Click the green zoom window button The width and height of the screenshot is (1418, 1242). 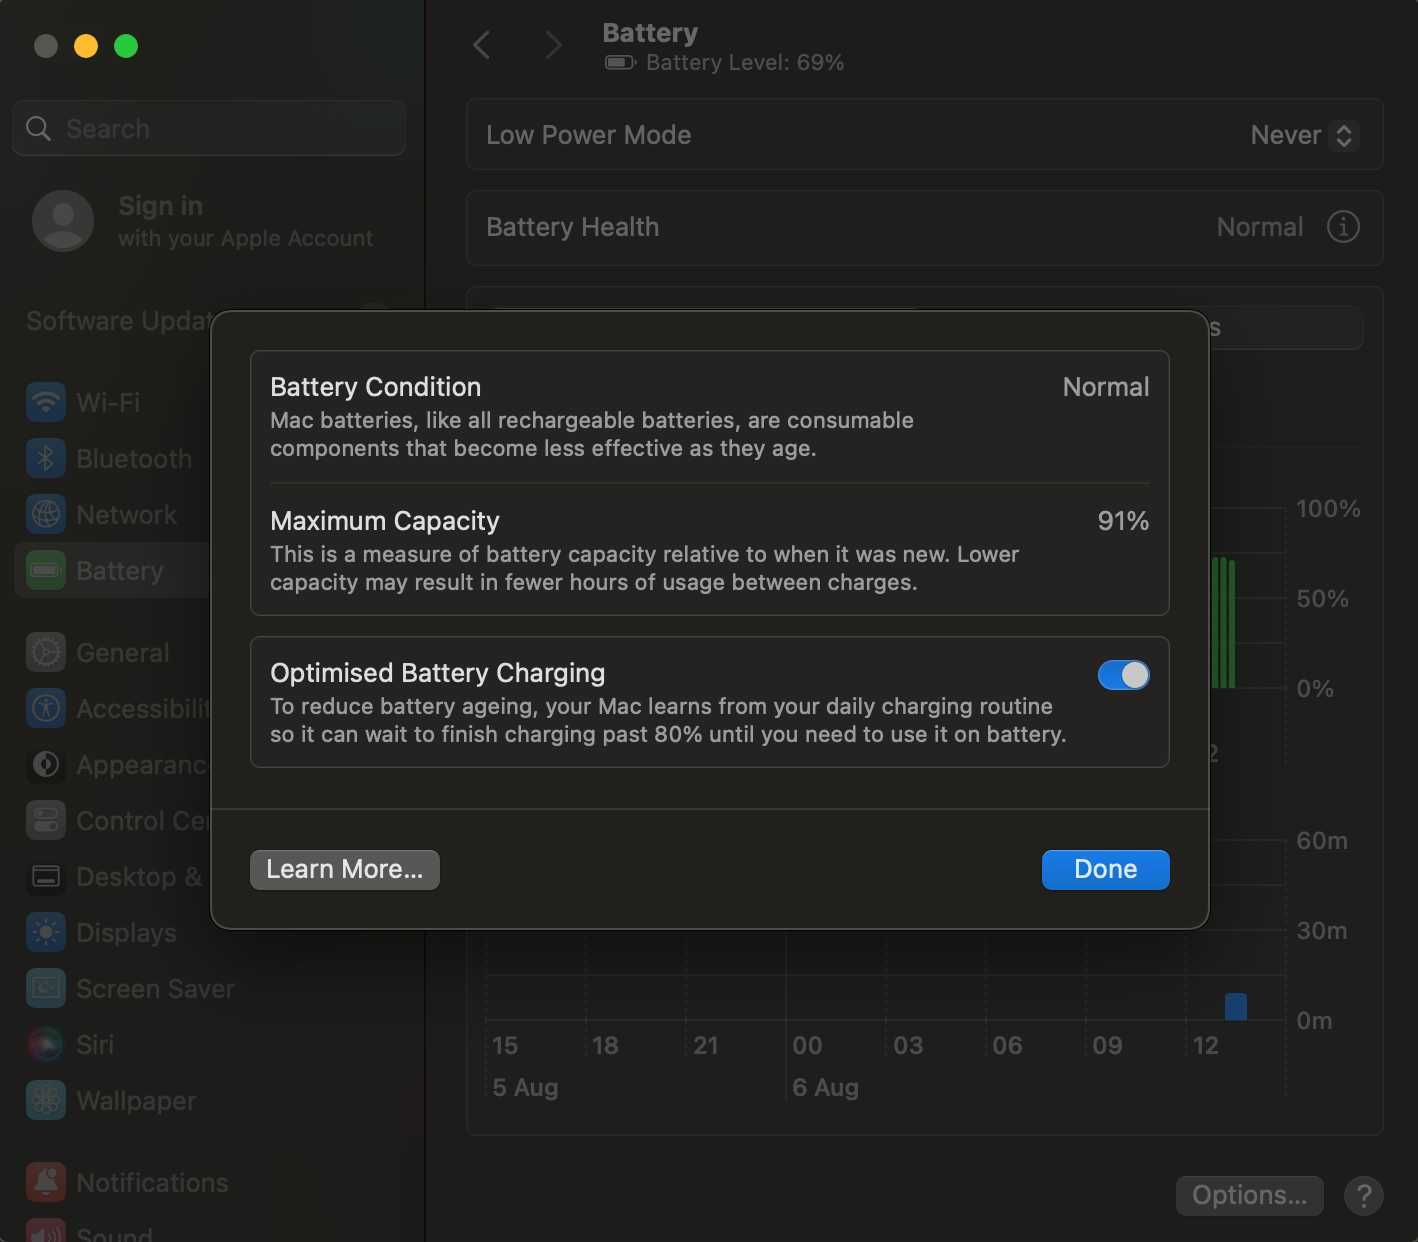(x=126, y=46)
